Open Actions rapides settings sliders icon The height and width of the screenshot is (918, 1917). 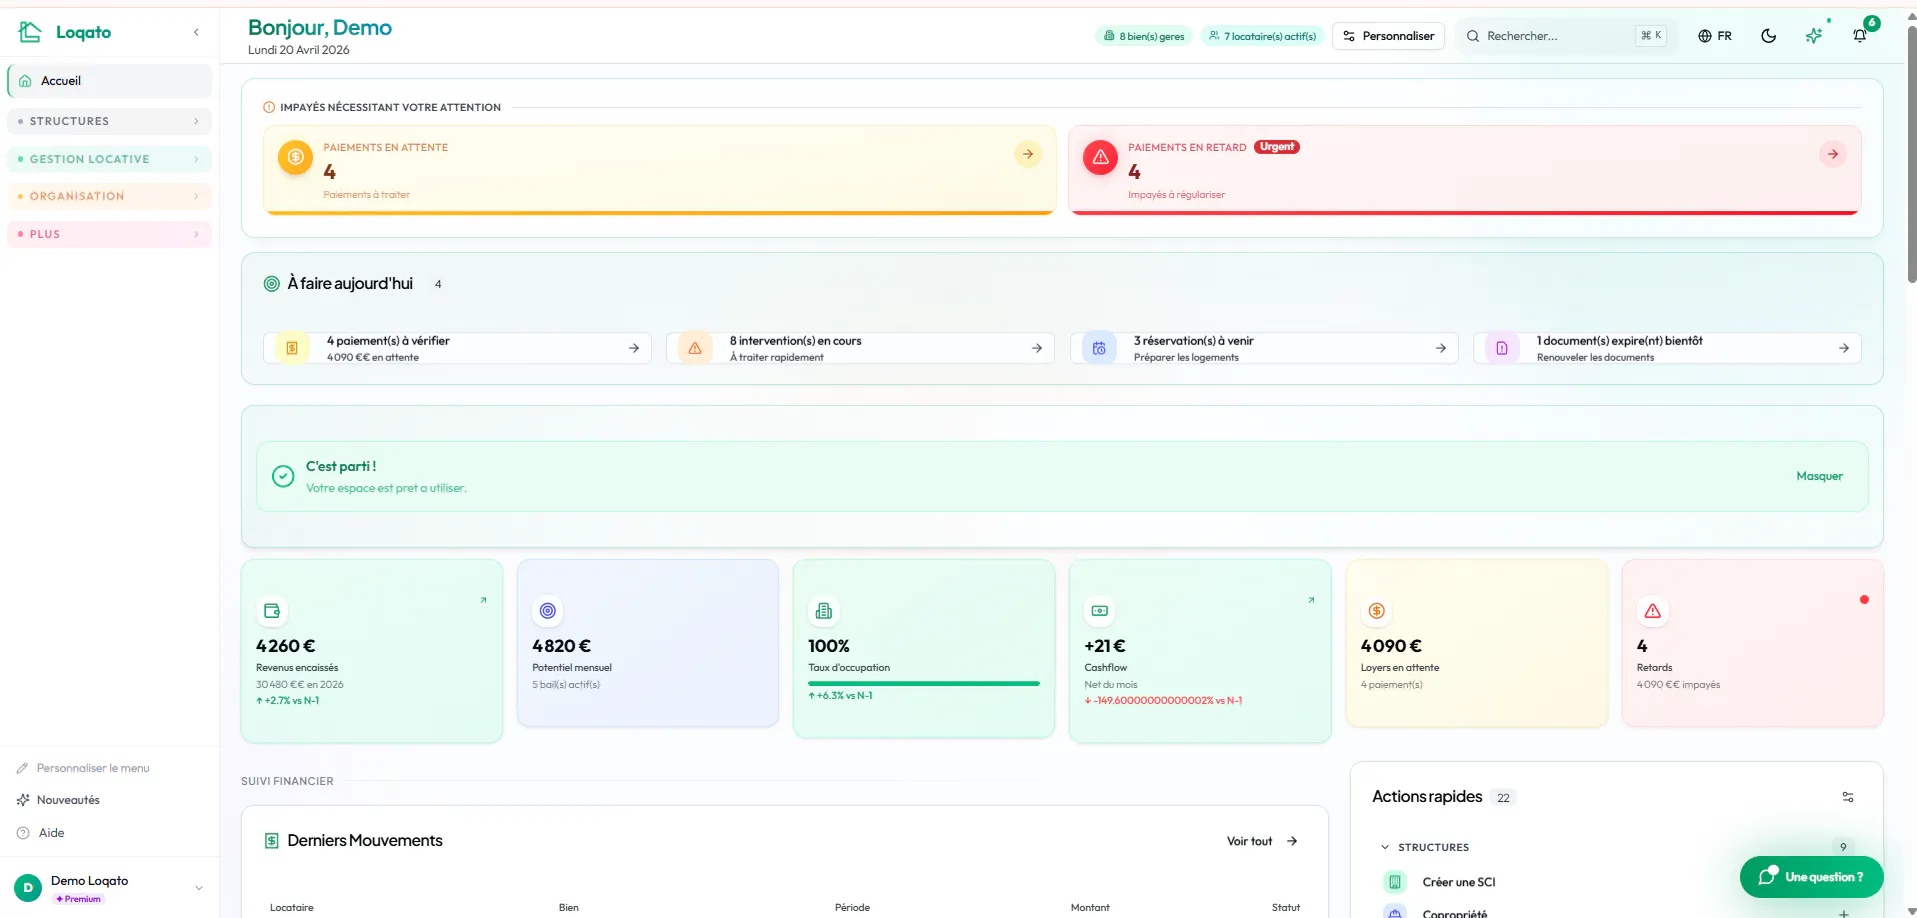[1848, 797]
